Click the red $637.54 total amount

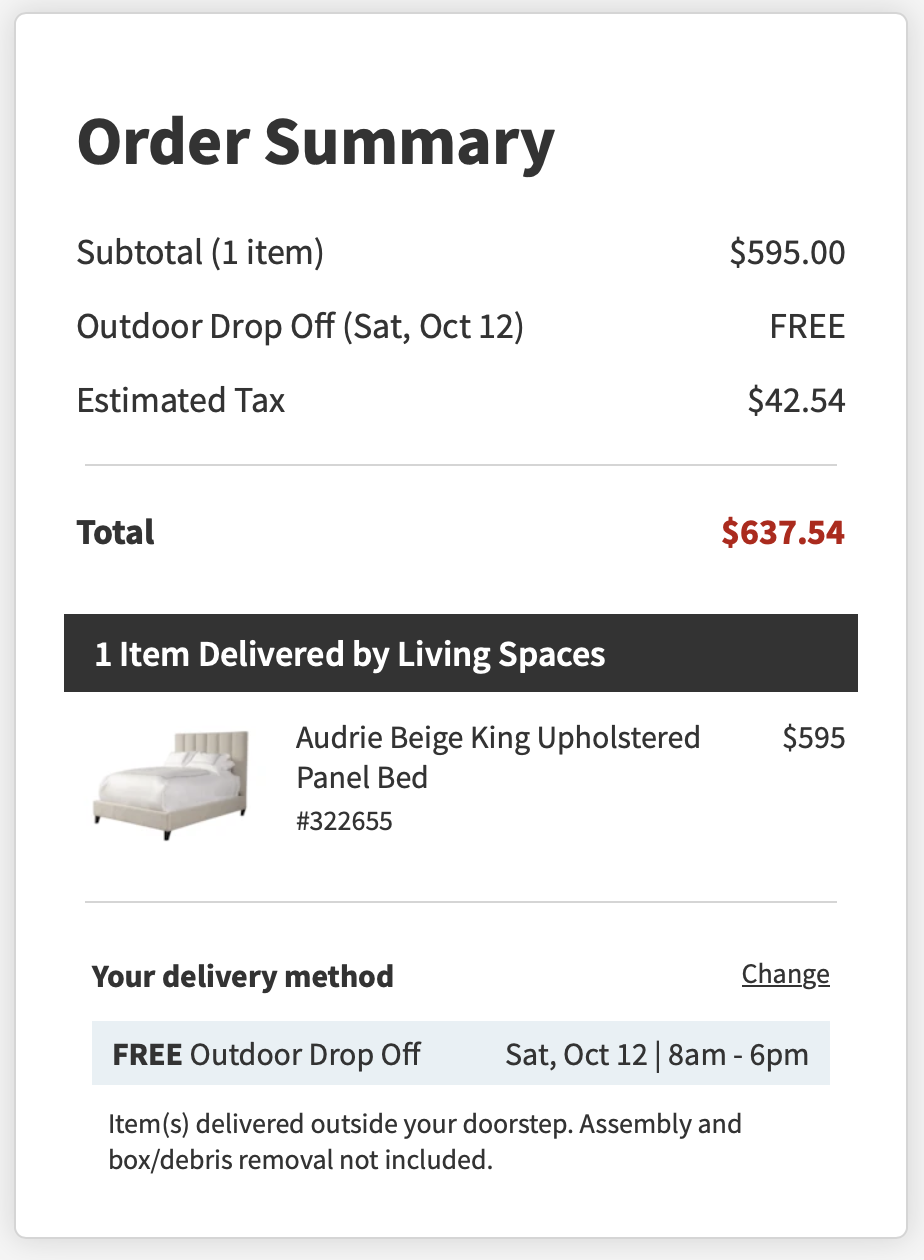pyautogui.click(x=783, y=532)
